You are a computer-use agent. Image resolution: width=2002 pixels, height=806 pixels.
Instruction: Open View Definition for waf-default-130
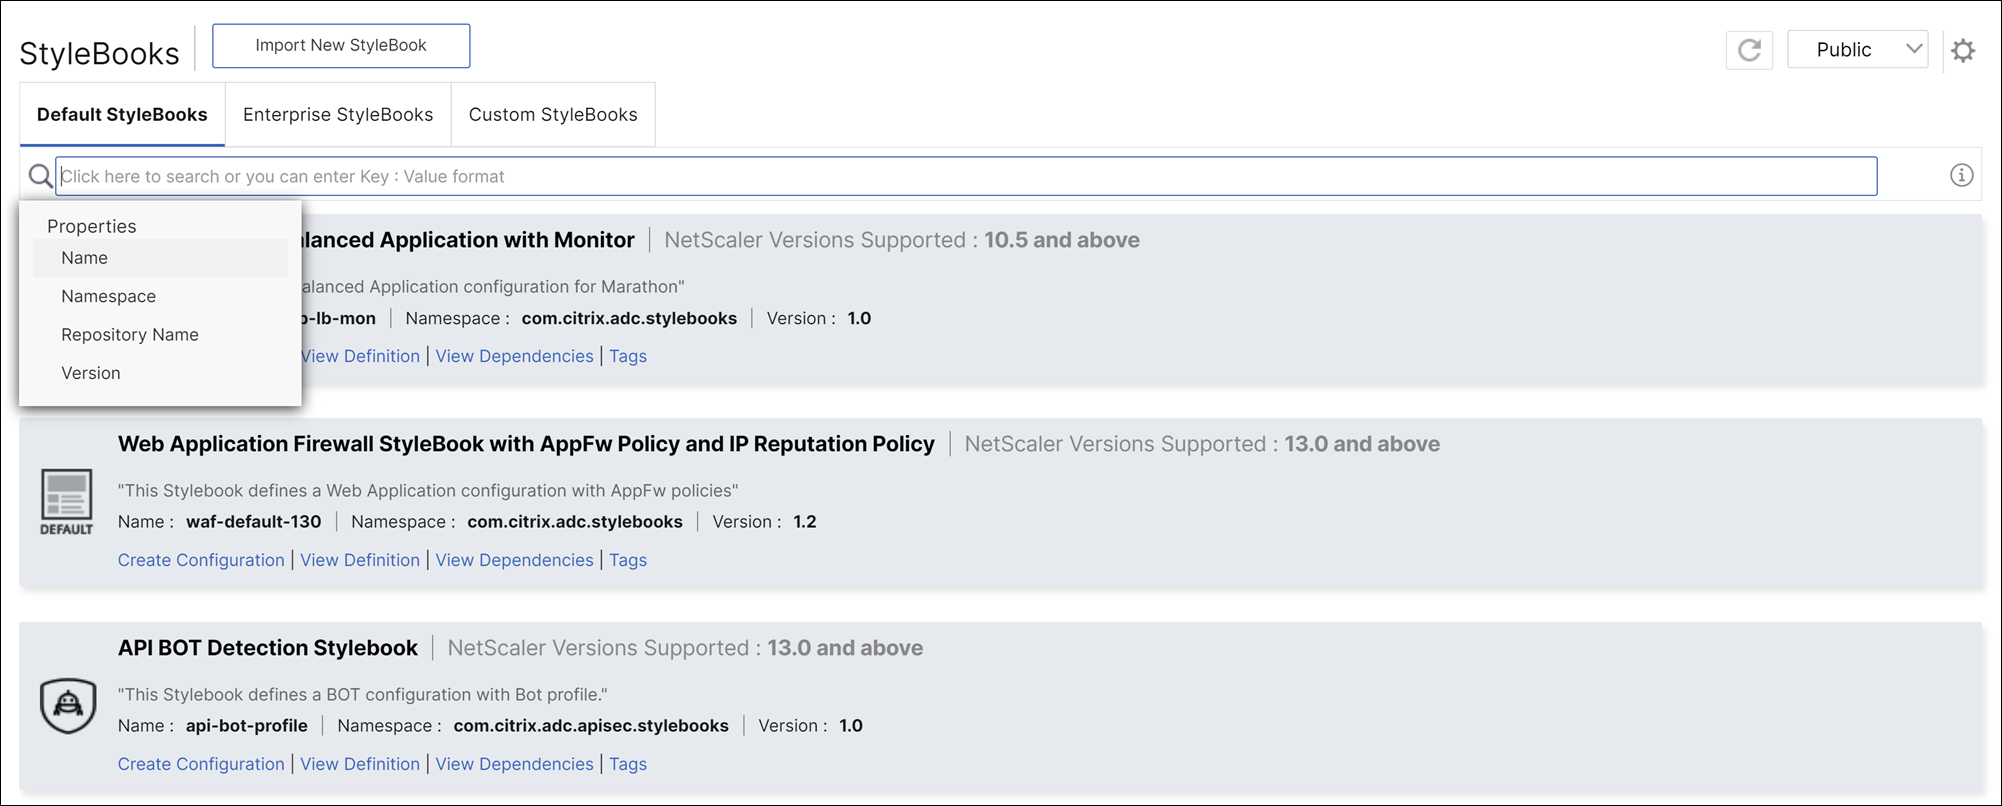point(360,560)
